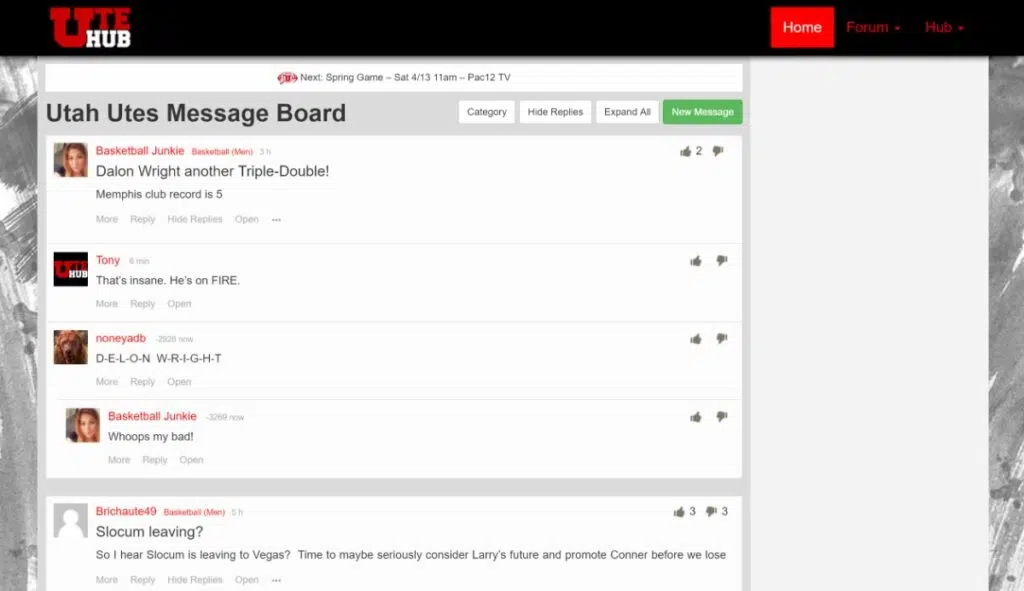Expand the ellipsis options on Dalon Wright post

(276, 219)
